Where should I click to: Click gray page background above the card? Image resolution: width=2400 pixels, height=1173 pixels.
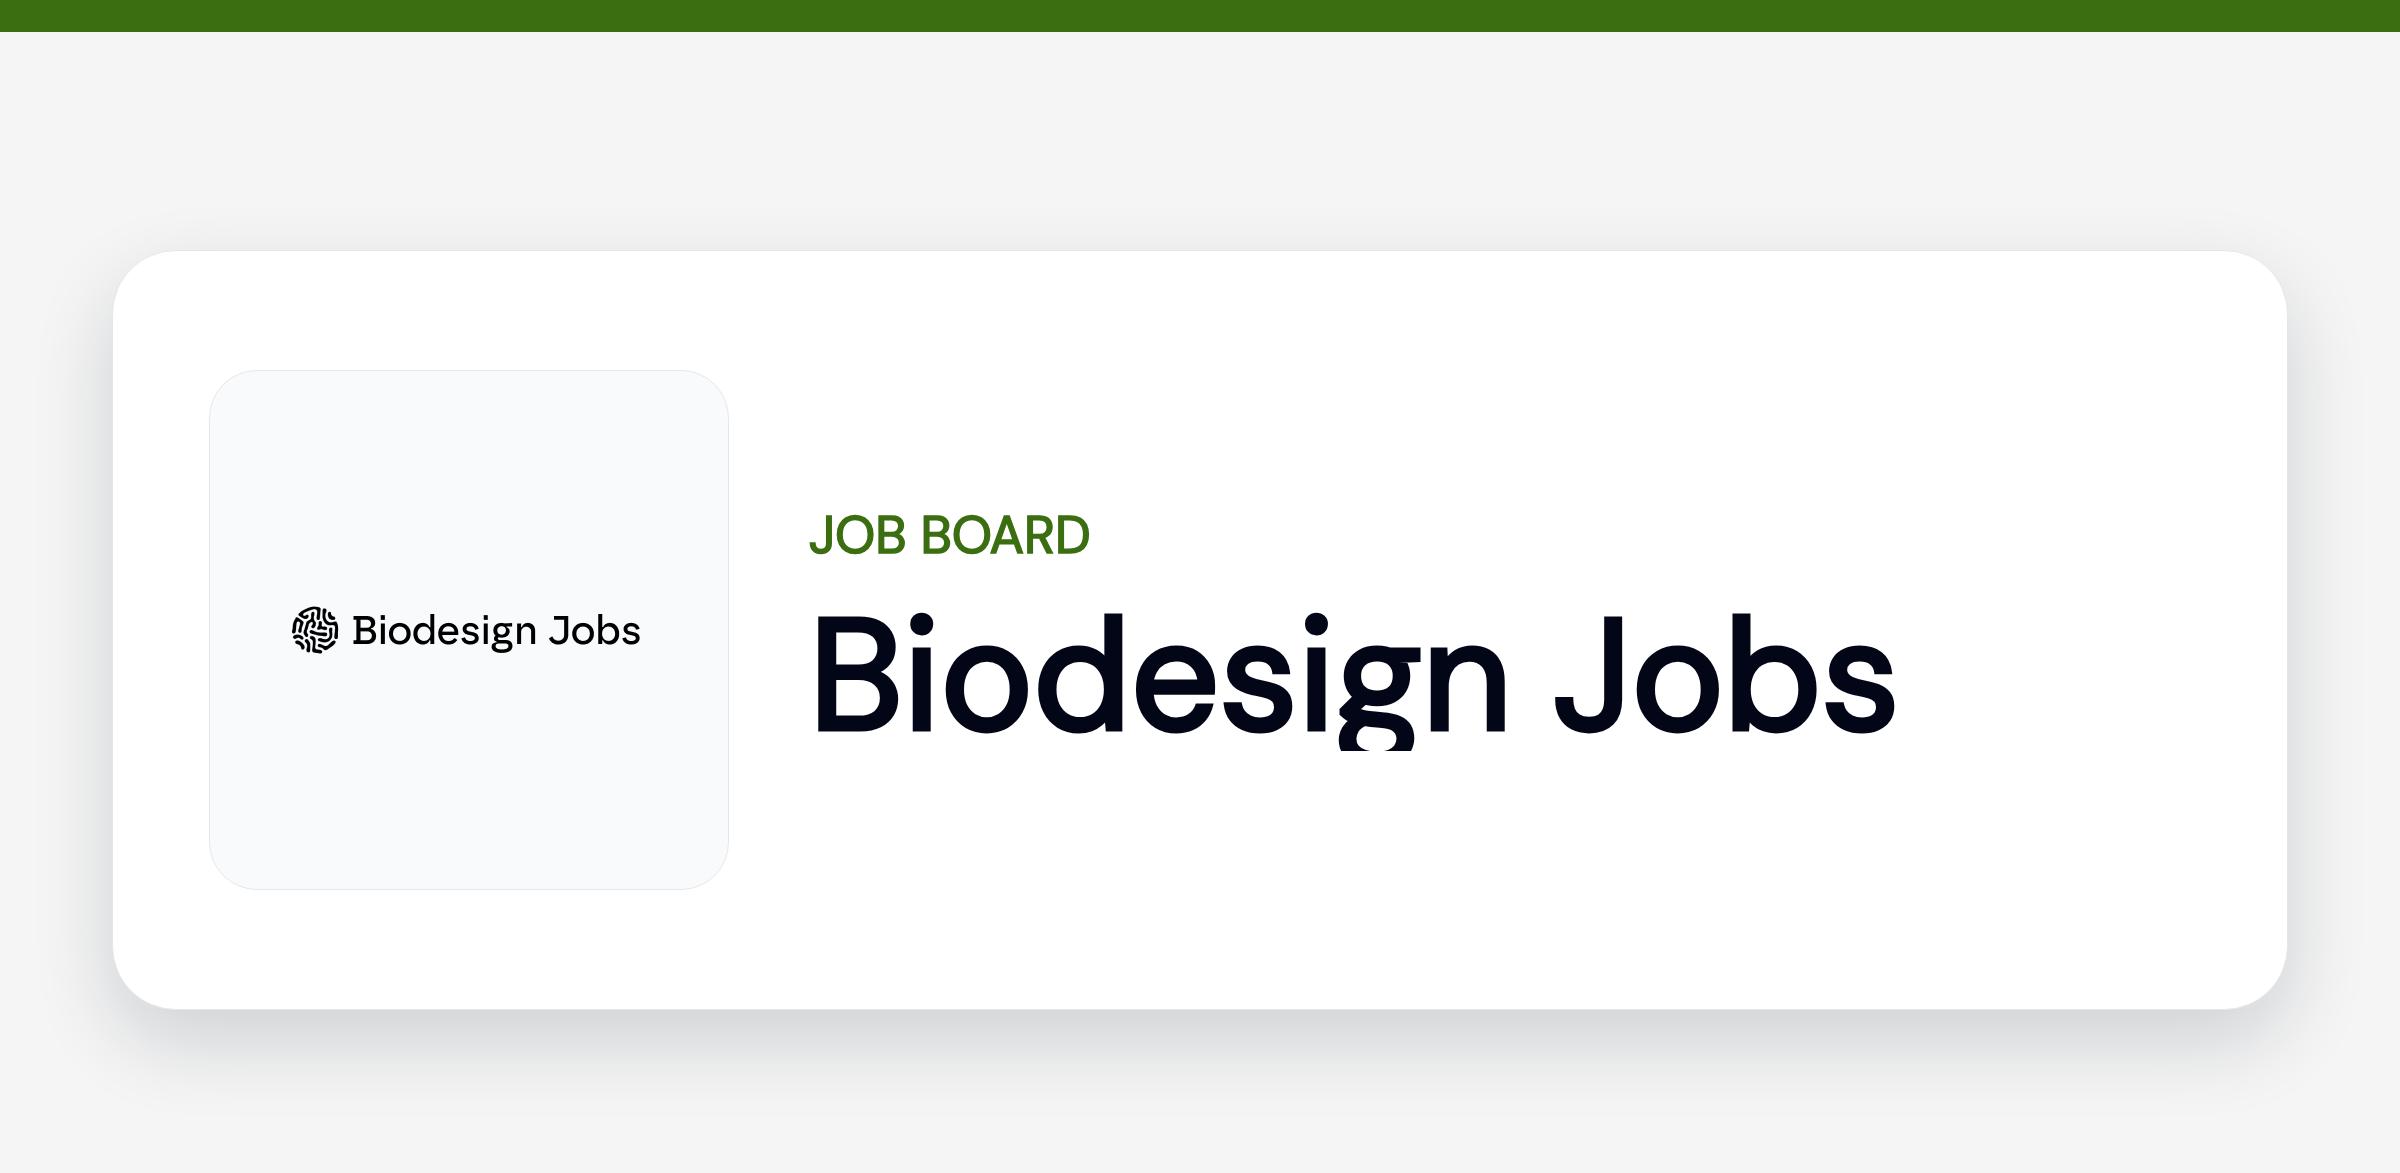click(x=1200, y=140)
